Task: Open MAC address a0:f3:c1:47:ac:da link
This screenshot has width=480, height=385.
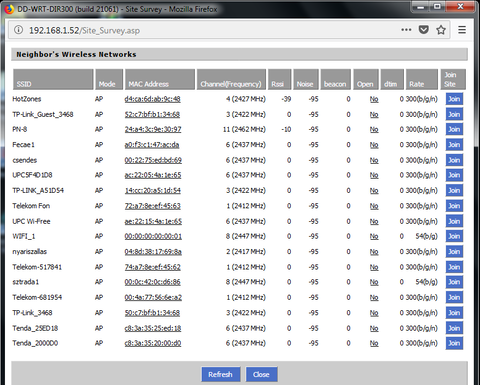Action: pyautogui.click(x=152, y=145)
